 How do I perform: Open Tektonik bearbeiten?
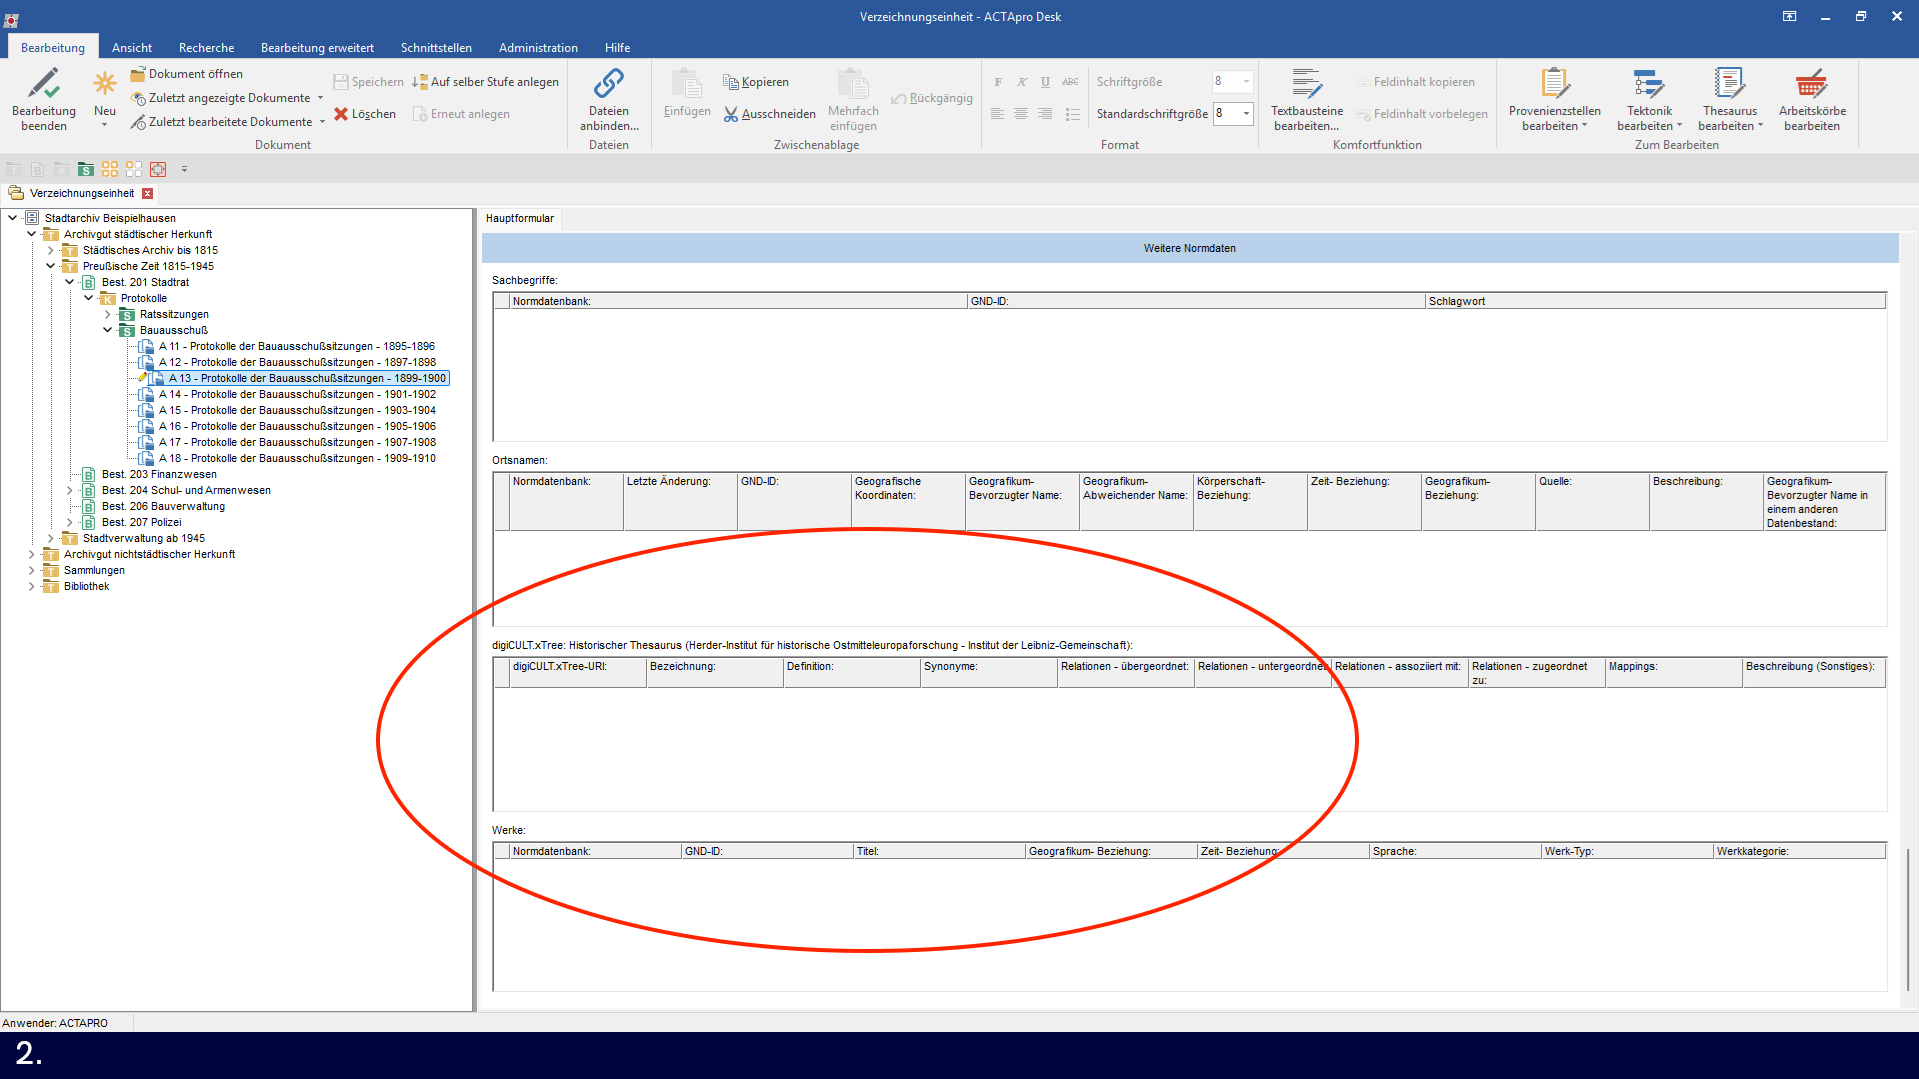(1649, 99)
